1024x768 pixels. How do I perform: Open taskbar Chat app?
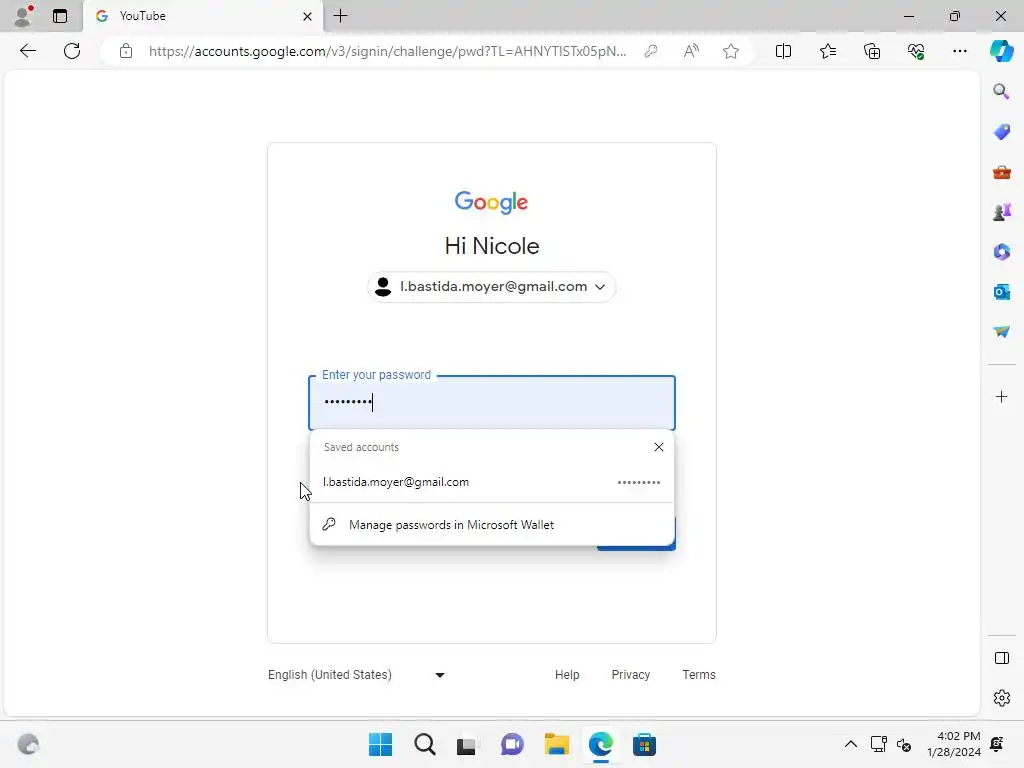coord(512,744)
